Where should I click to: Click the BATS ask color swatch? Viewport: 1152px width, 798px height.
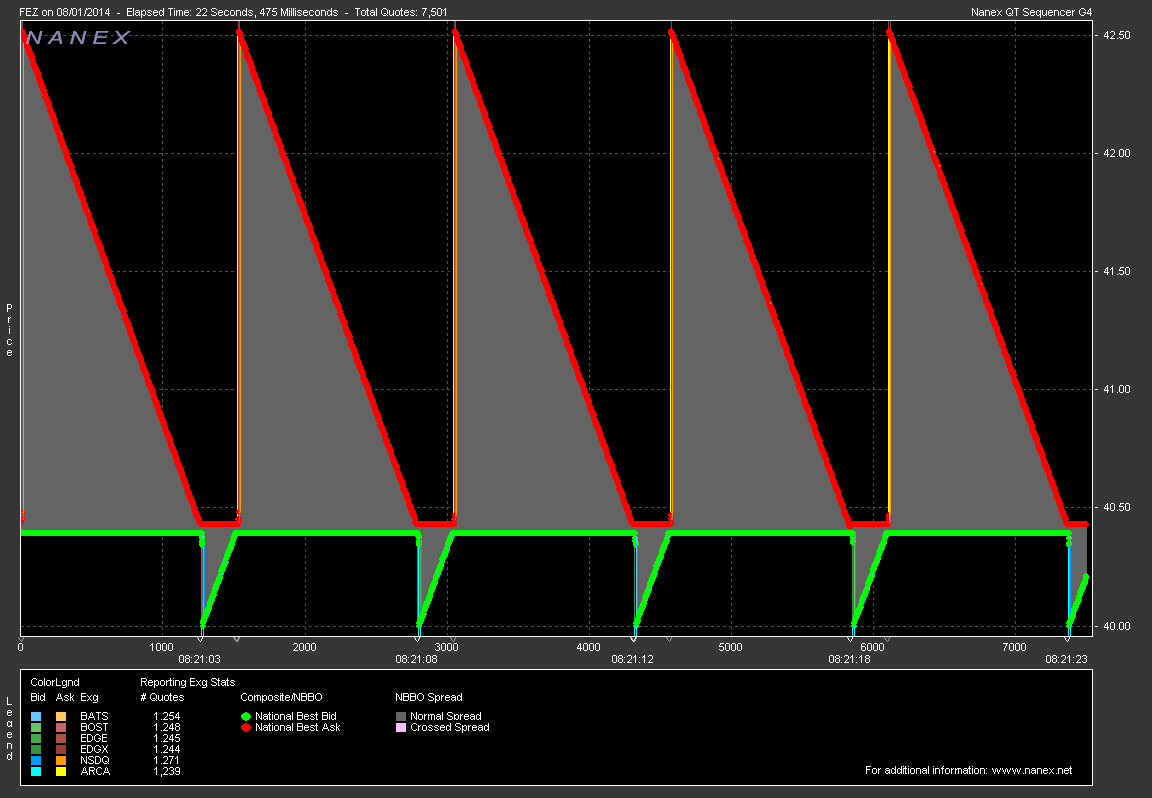(x=61, y=716)
